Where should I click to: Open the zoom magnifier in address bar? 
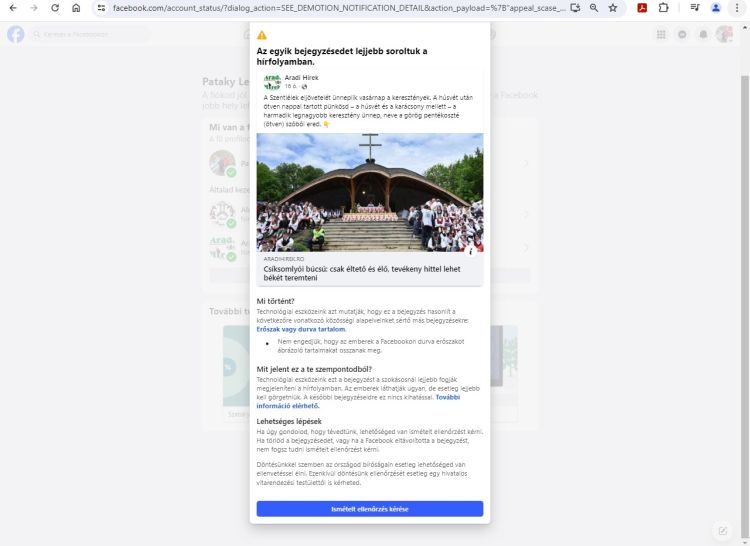click(594, 8)
